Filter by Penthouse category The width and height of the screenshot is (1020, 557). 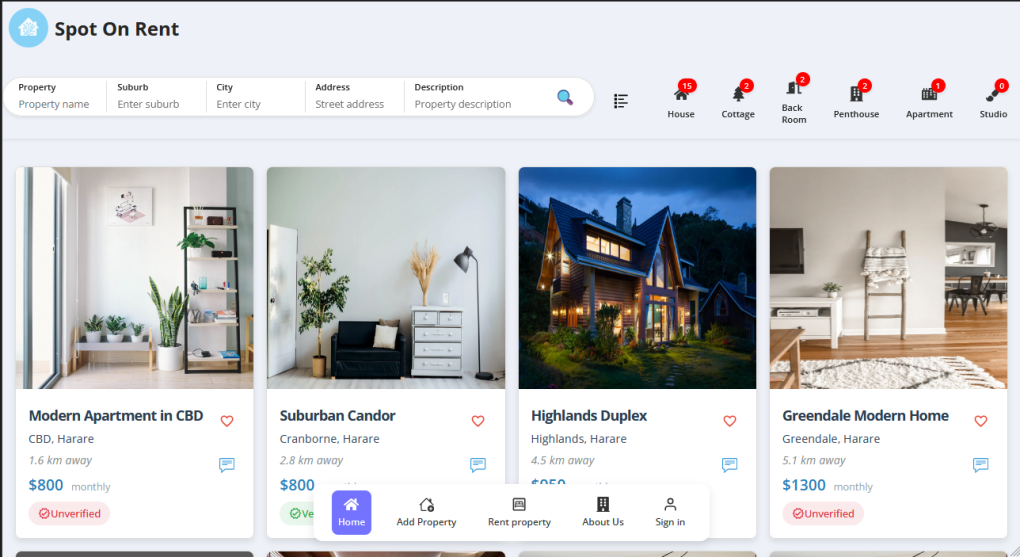point(856,100)
